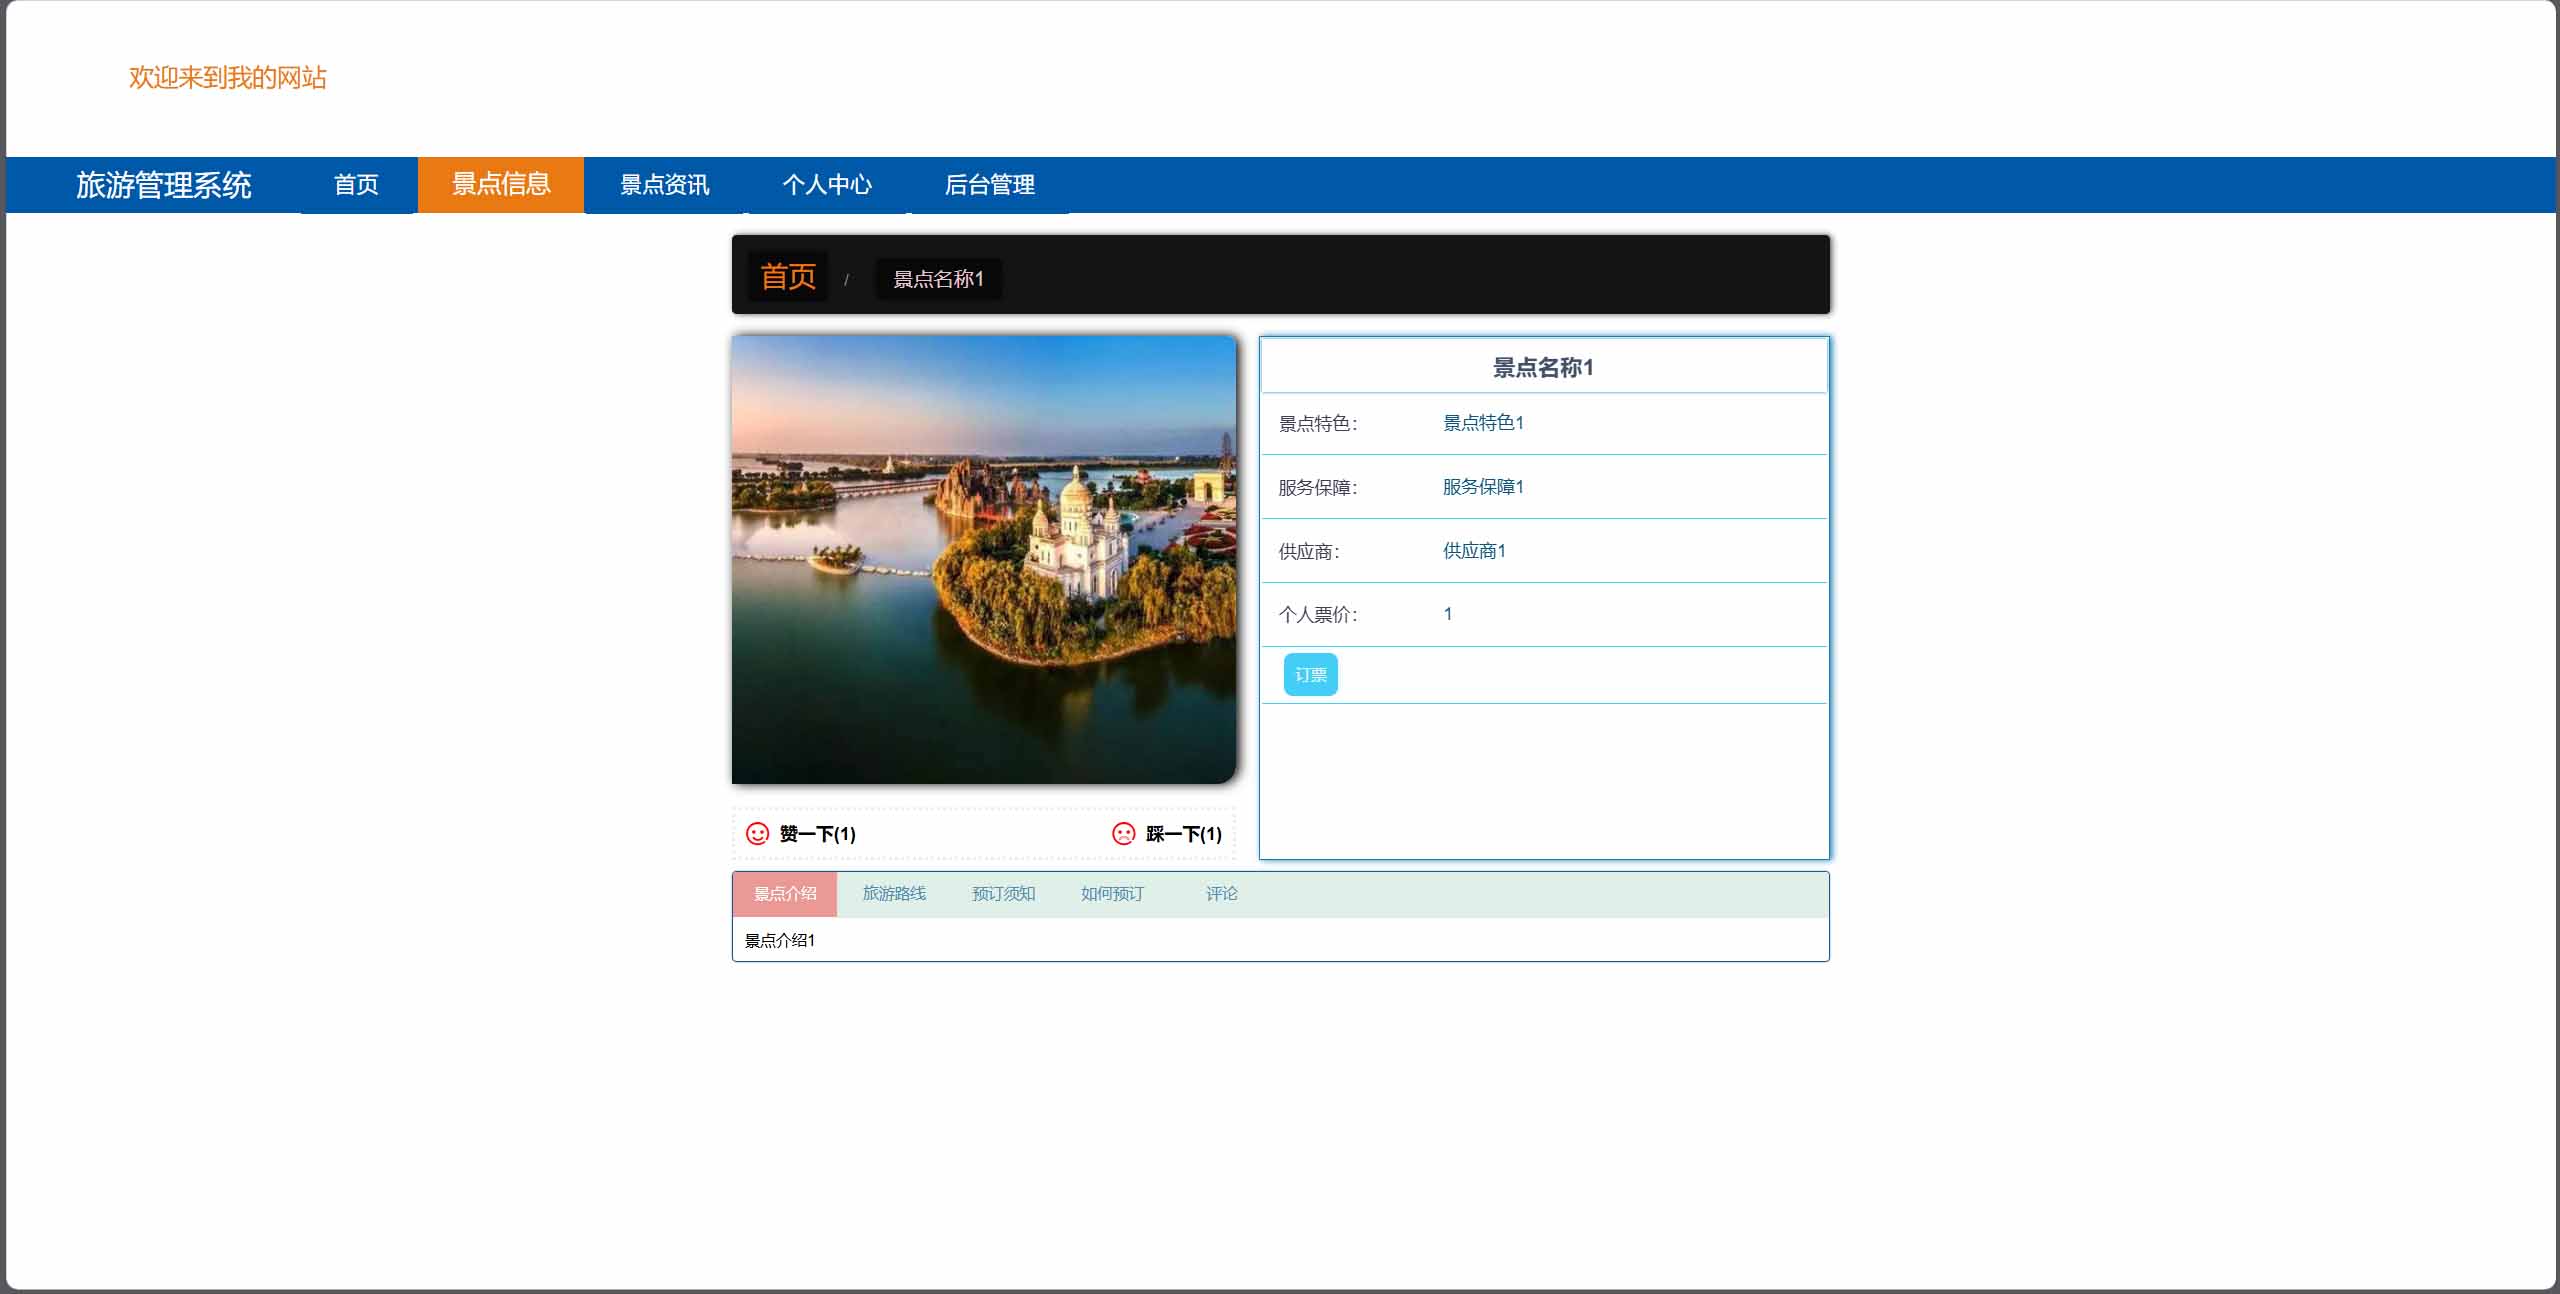Open 后台管理 navigation item
This screenshot has height=1294, width=2560.
[989, 185]
